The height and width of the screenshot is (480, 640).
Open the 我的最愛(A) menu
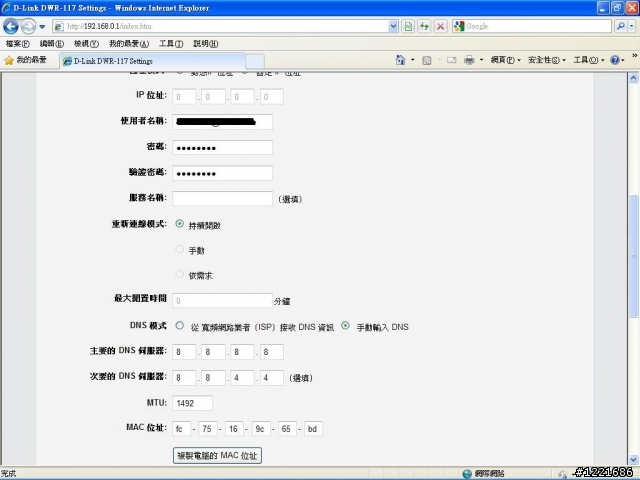129,44
